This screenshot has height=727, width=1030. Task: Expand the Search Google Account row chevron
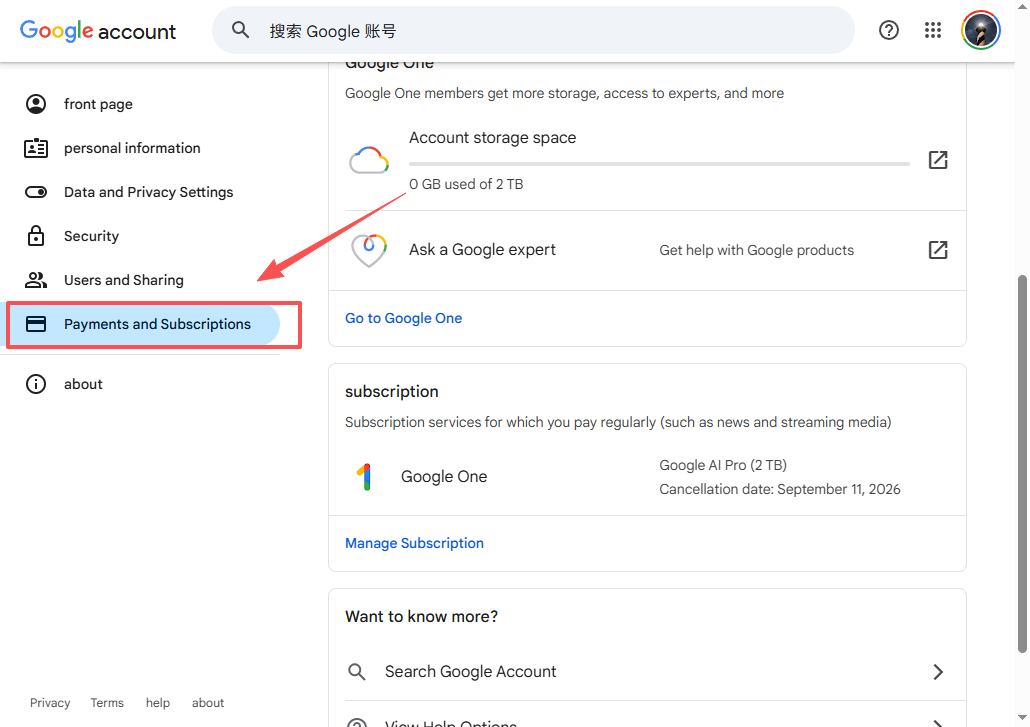click(937, 672)
